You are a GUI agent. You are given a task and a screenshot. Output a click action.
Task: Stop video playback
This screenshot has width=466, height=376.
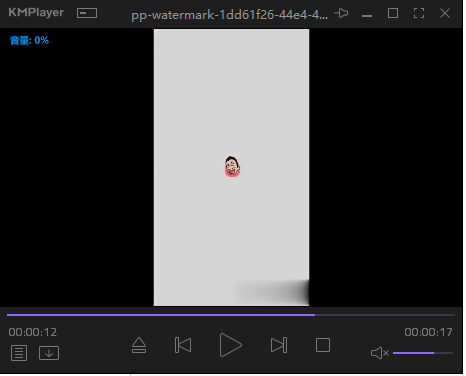click(323, 345)
